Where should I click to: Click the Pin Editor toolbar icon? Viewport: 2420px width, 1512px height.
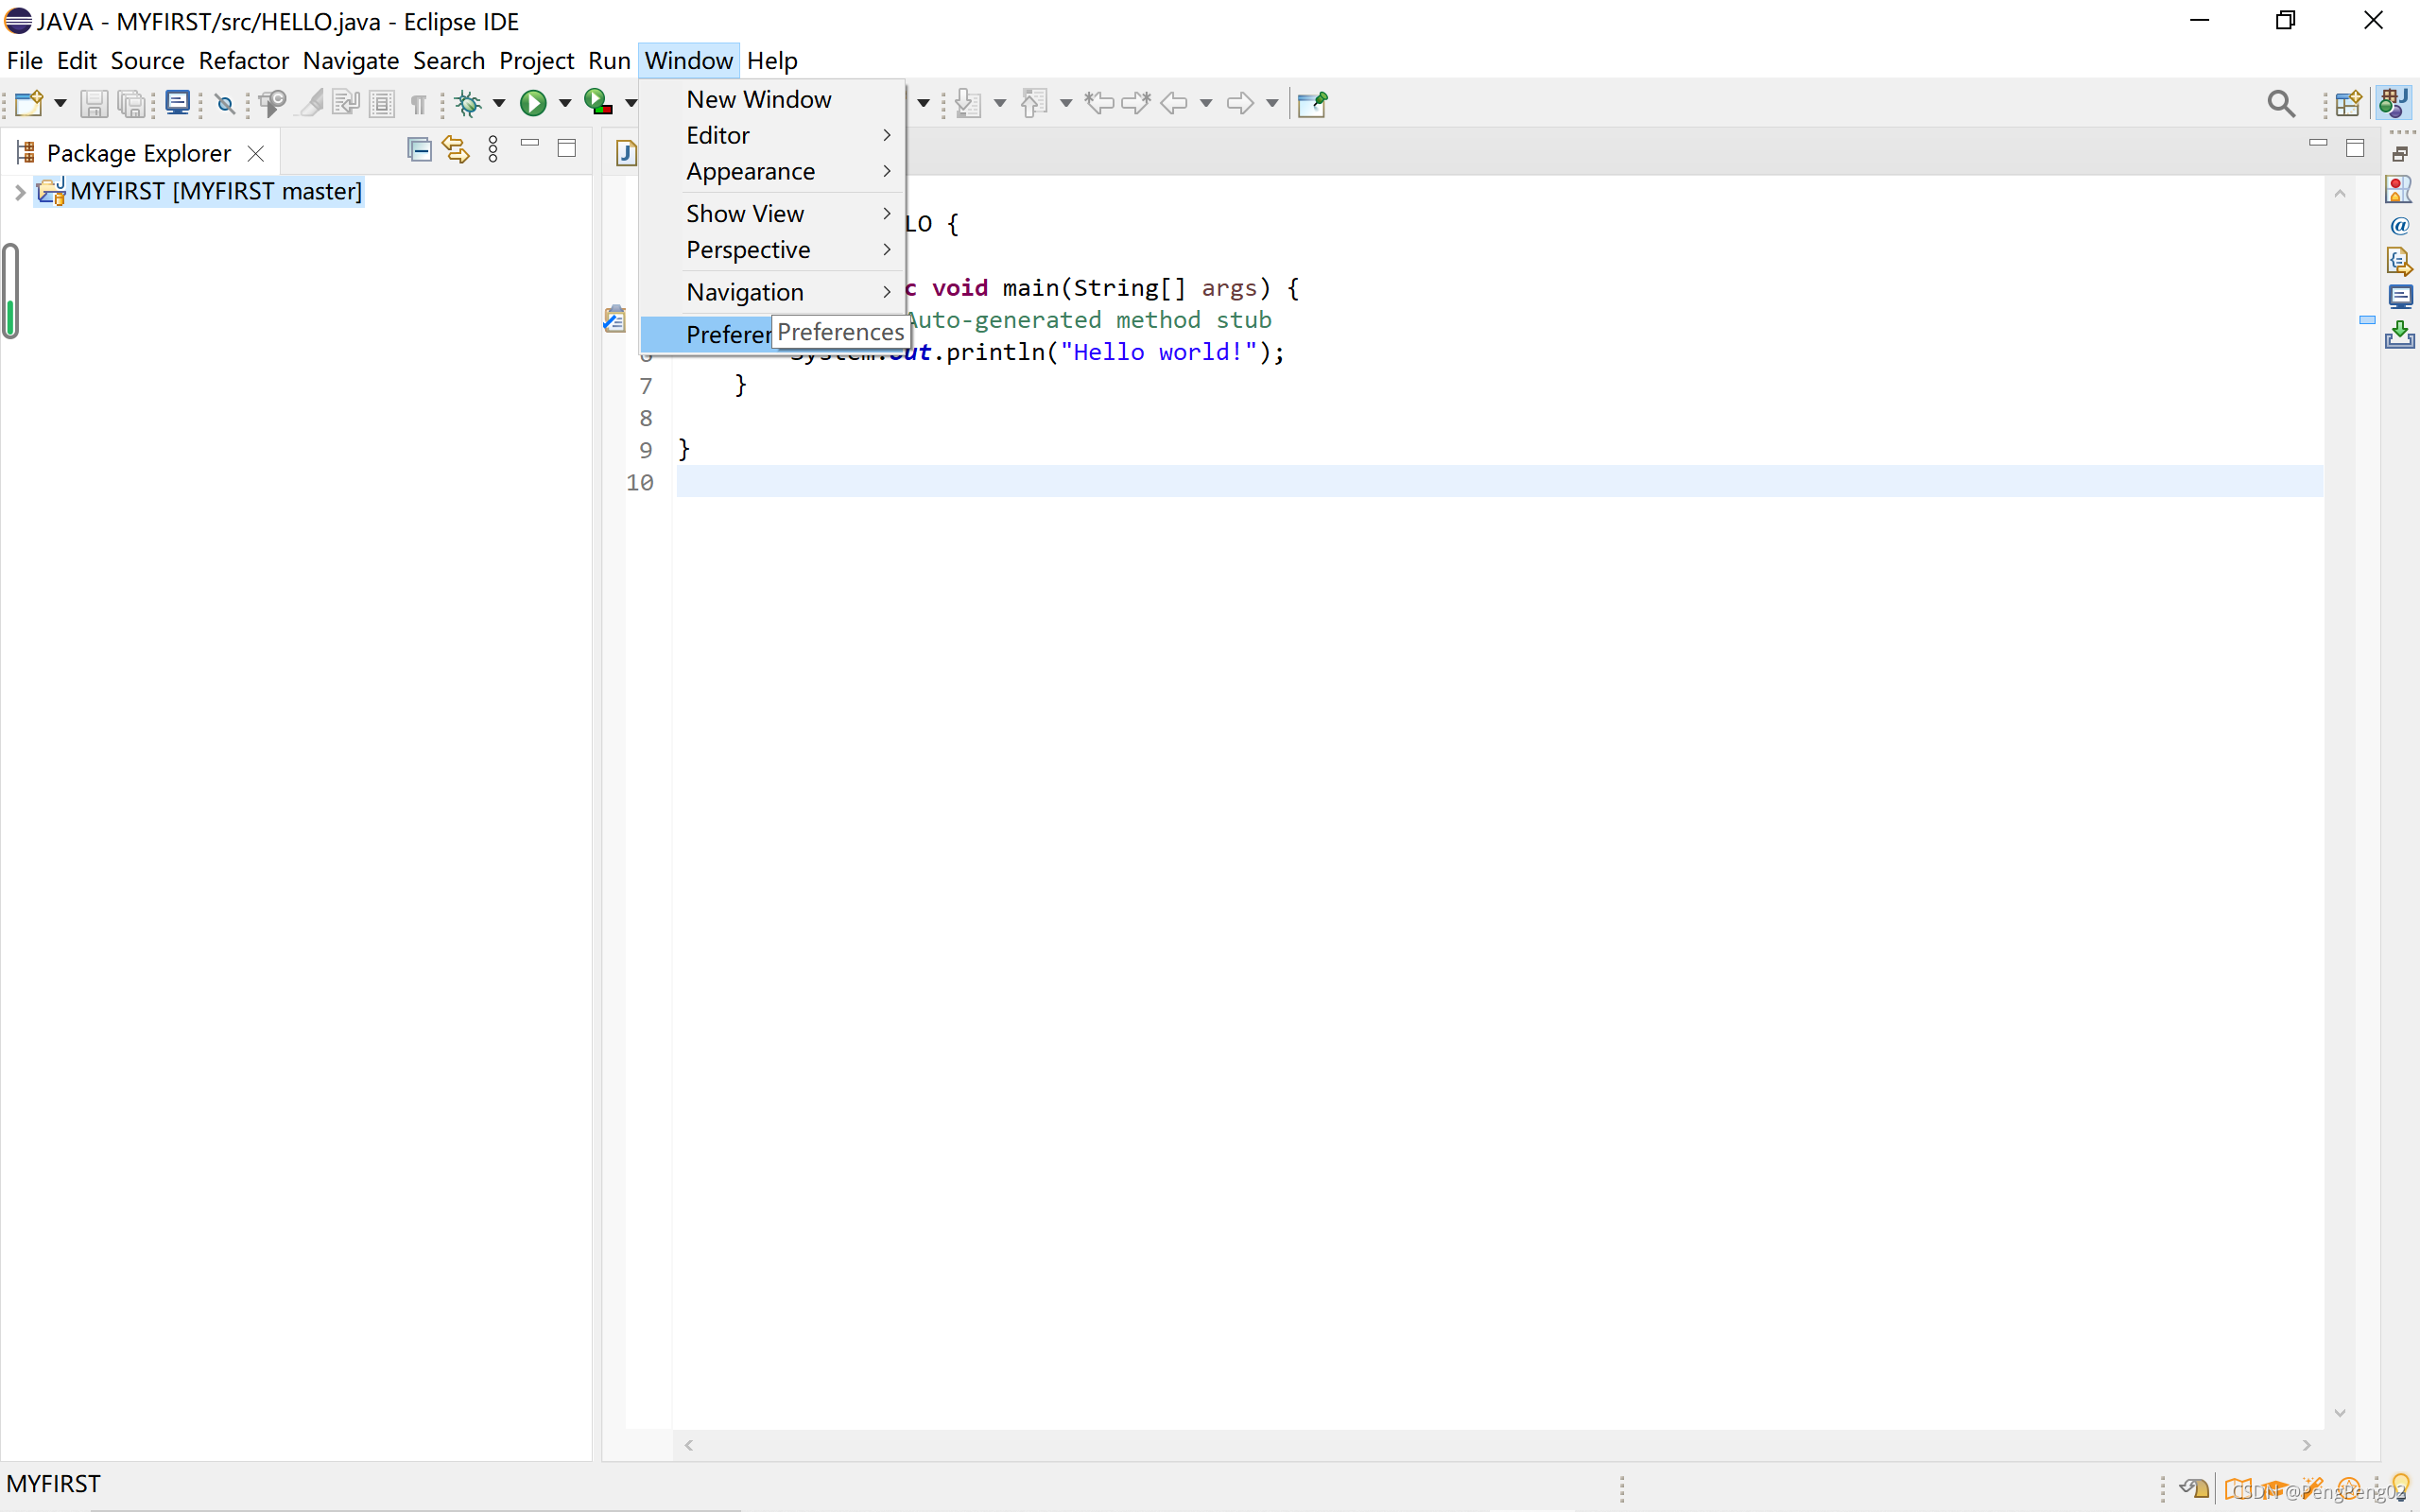coord(1311,103)
